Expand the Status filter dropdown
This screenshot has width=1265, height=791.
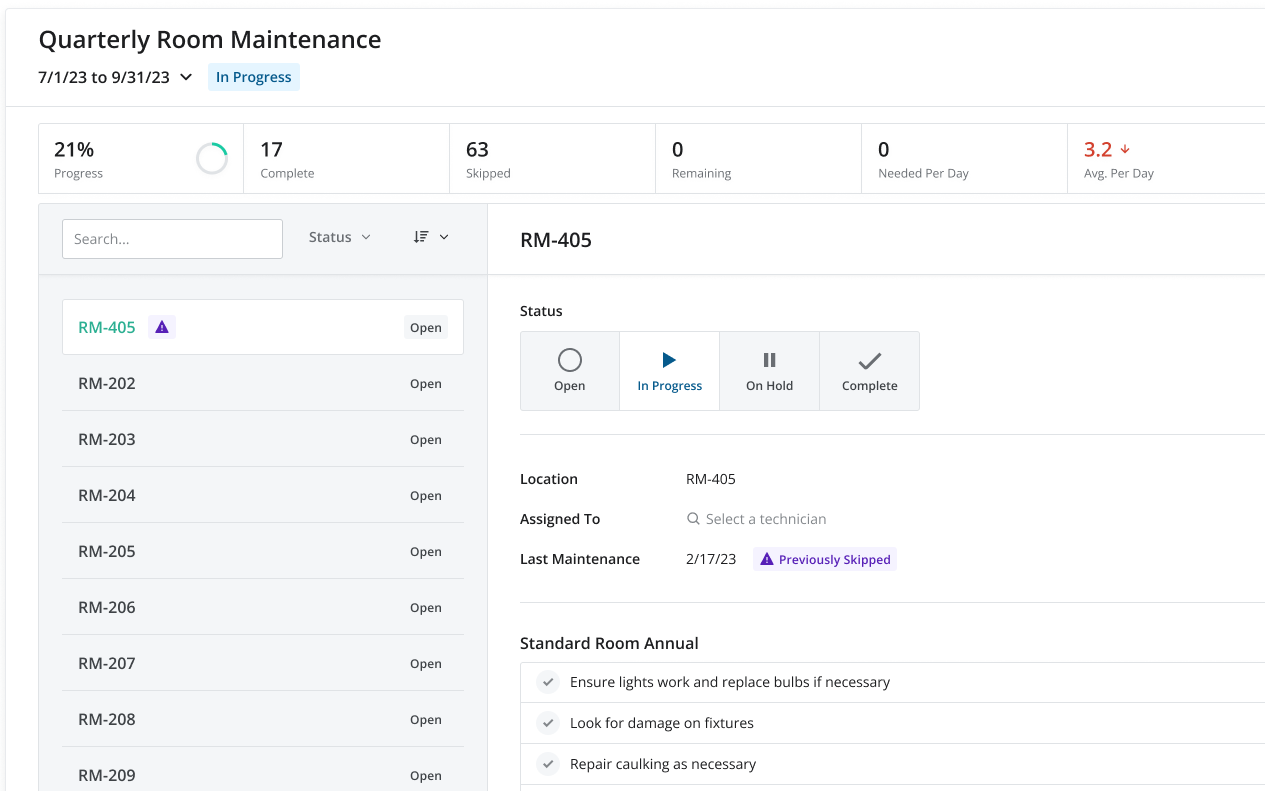coord(339,237)
